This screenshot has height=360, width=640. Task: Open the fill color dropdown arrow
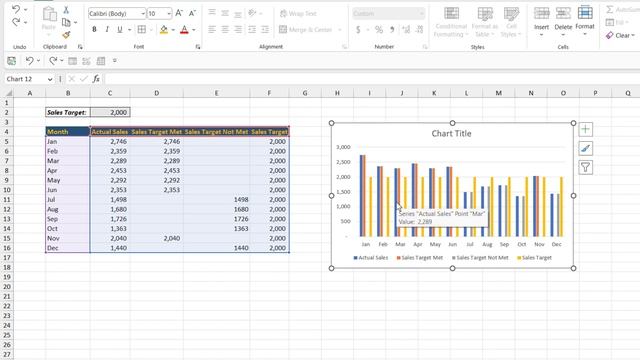pos(173,30)
